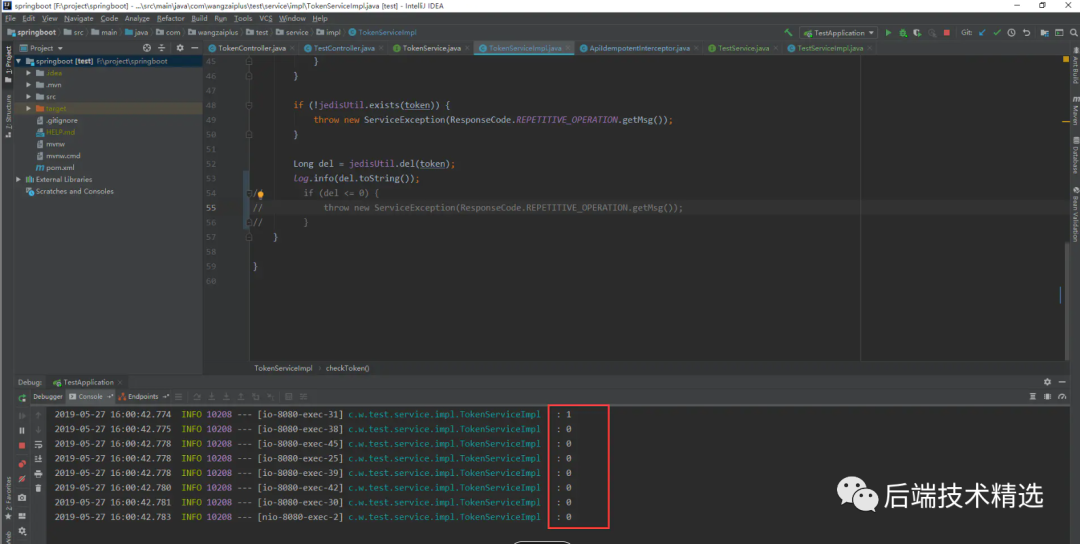The image size is (1080, 544).
Task: Switch to ApiIdempotentInterceptor.java tab
Action: pyautogui.click(x=639, y=48)
